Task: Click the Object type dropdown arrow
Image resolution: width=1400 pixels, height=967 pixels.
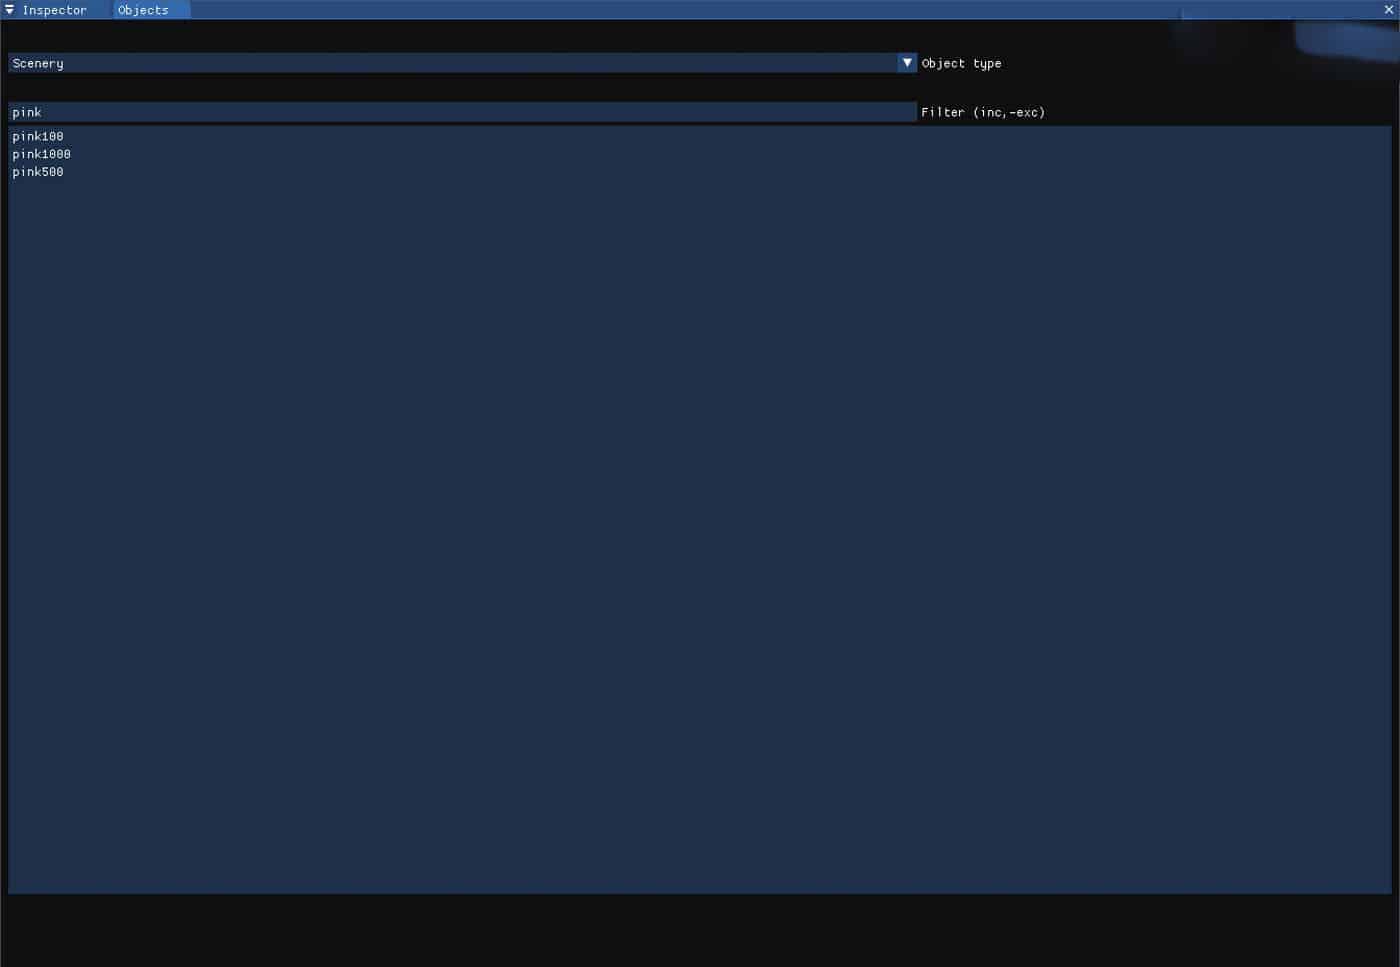Action: (907, 63)
